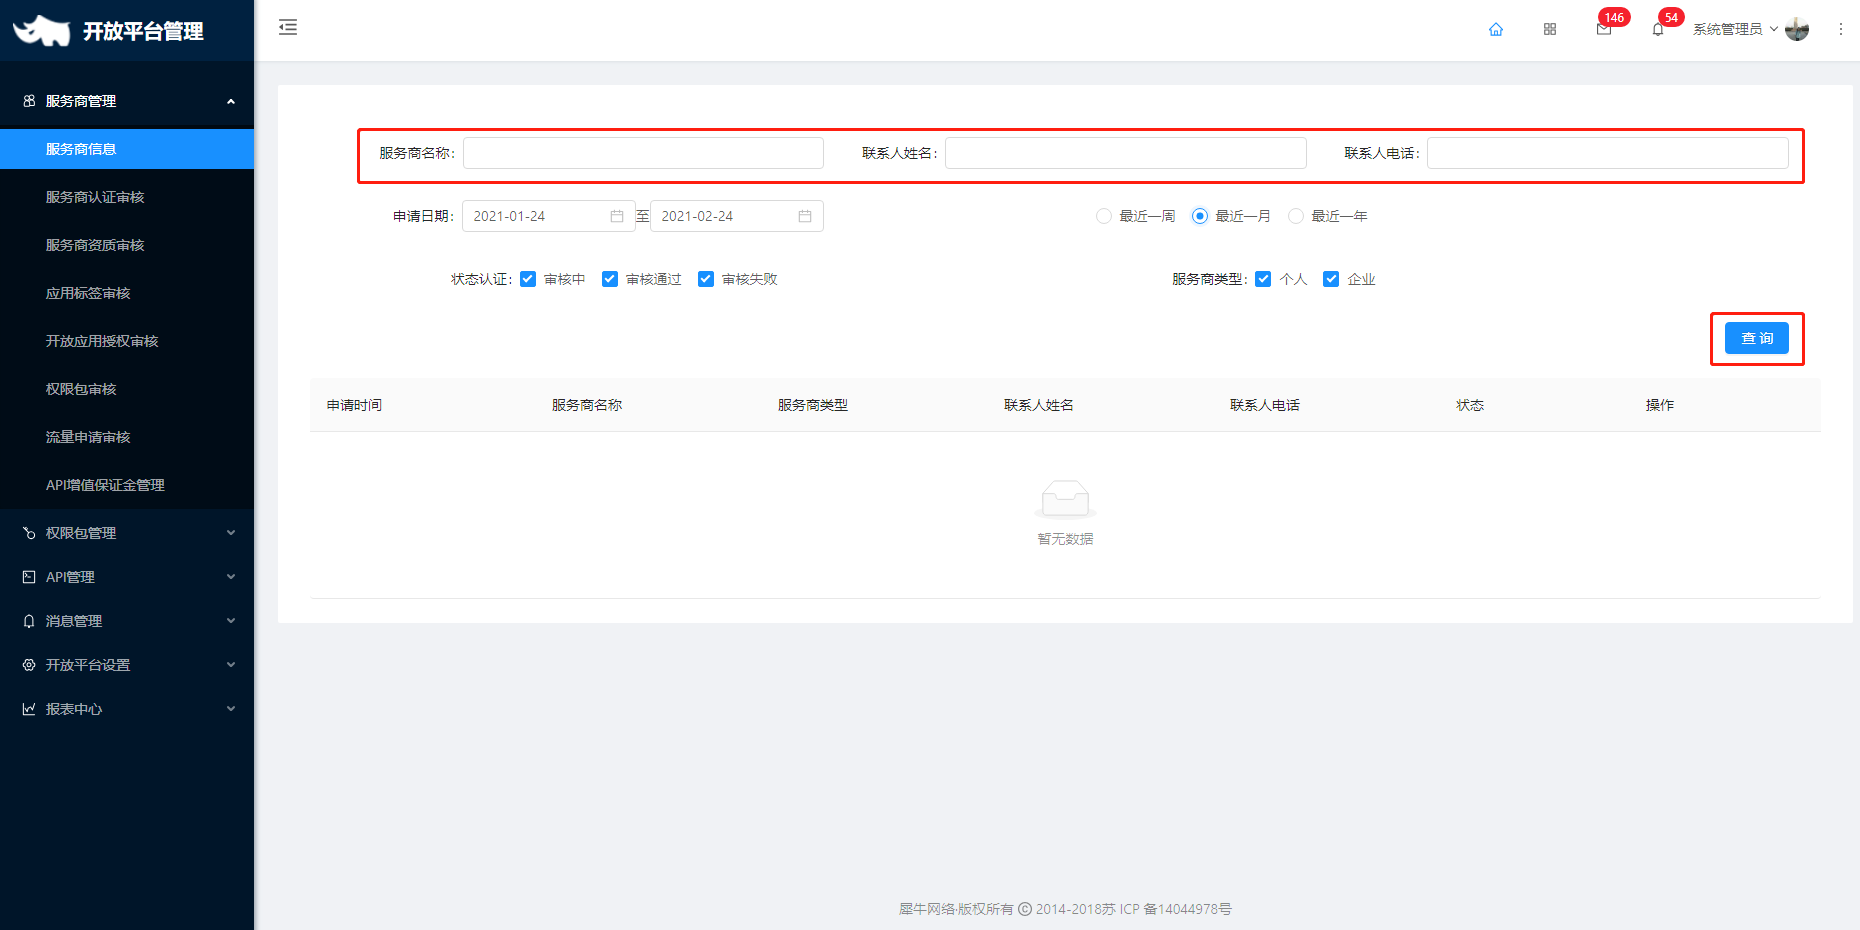
Task: Select the 最近一周 radio option
Action: coord(1104,216)
